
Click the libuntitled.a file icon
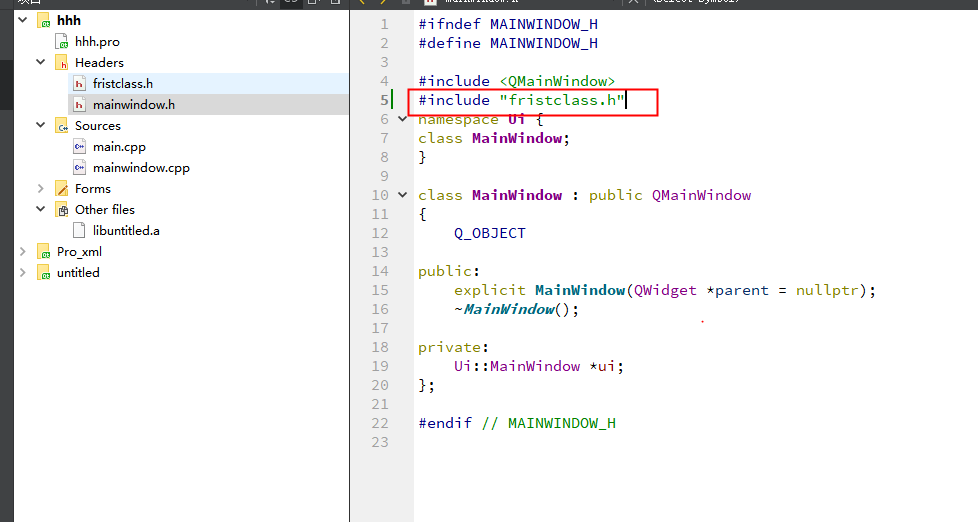[x=79, y=231]
